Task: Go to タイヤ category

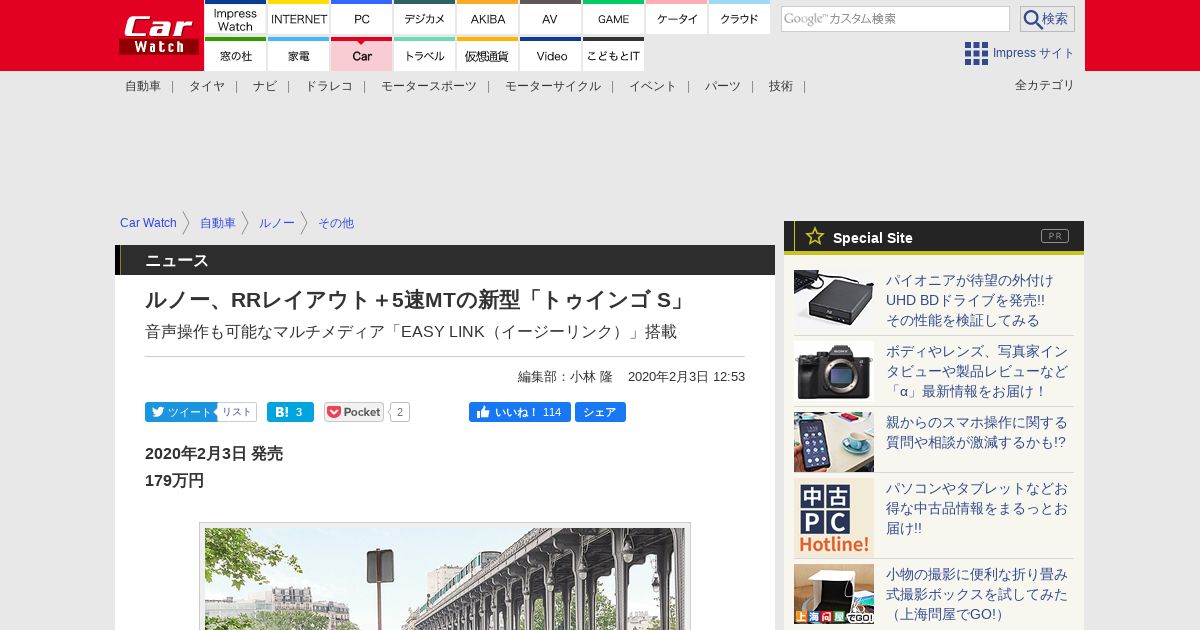Action: click(207, 86)
